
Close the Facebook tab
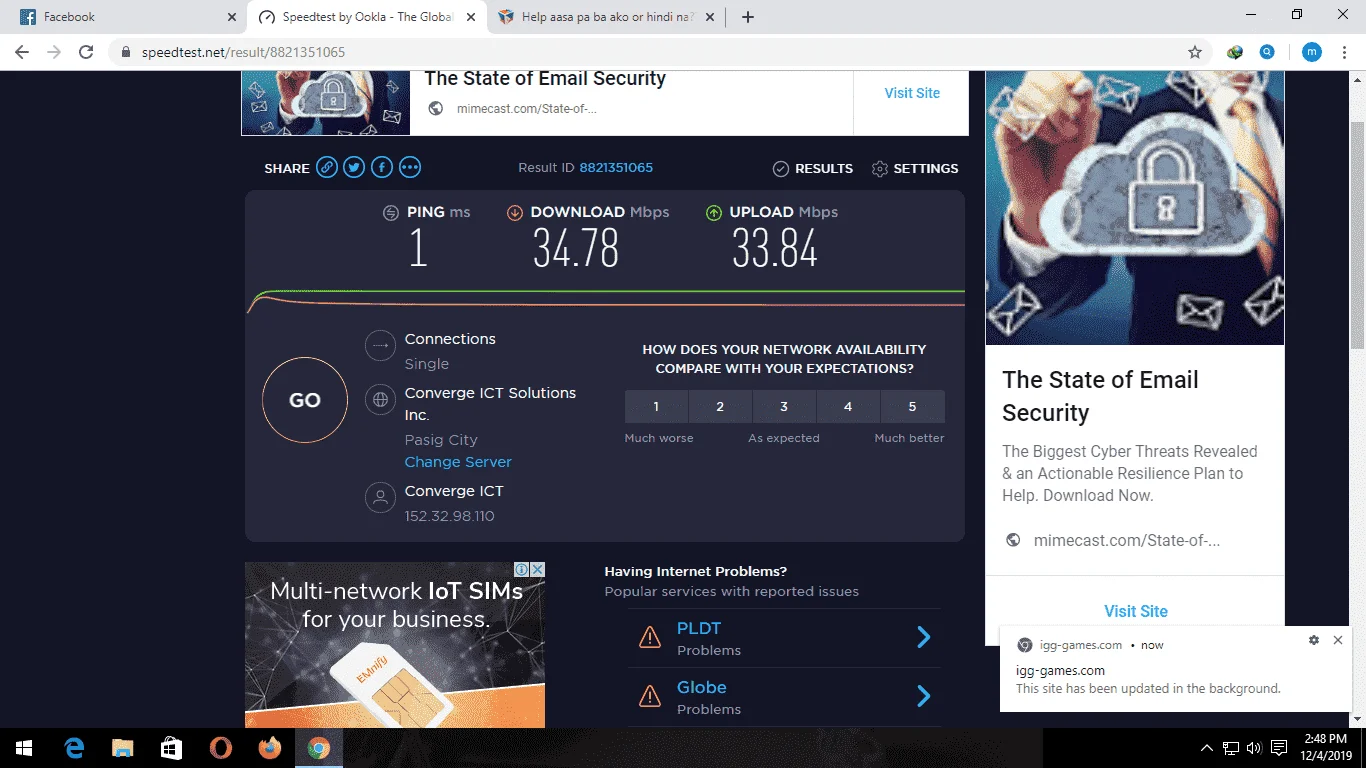(232, 17)
